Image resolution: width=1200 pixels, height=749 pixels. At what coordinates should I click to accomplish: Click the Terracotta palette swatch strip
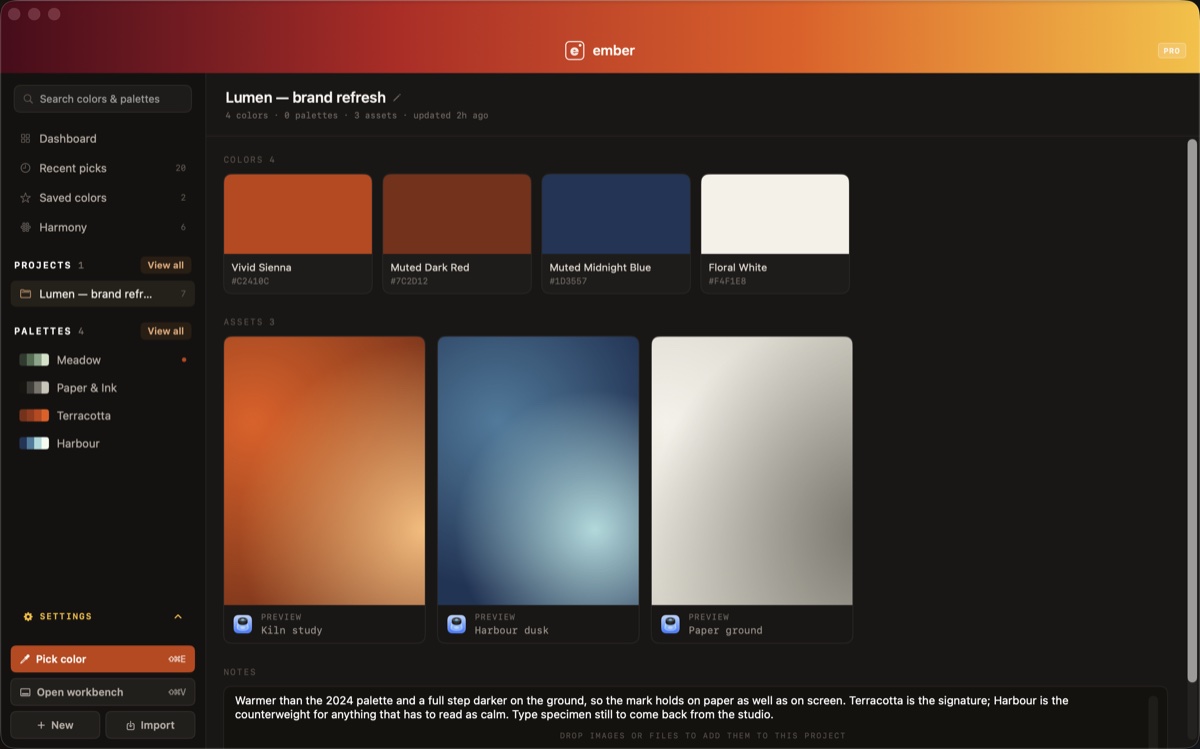pos(34,416)
